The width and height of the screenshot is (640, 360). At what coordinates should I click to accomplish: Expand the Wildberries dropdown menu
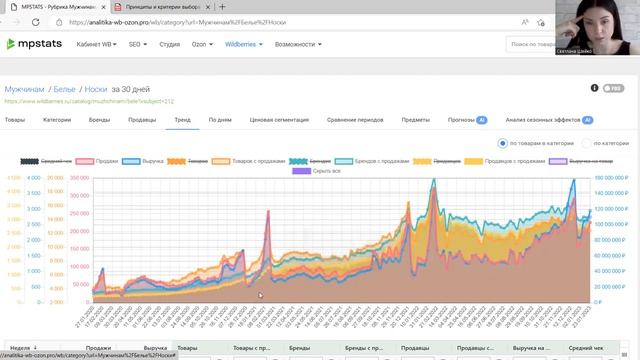click(x=244, y=44)
